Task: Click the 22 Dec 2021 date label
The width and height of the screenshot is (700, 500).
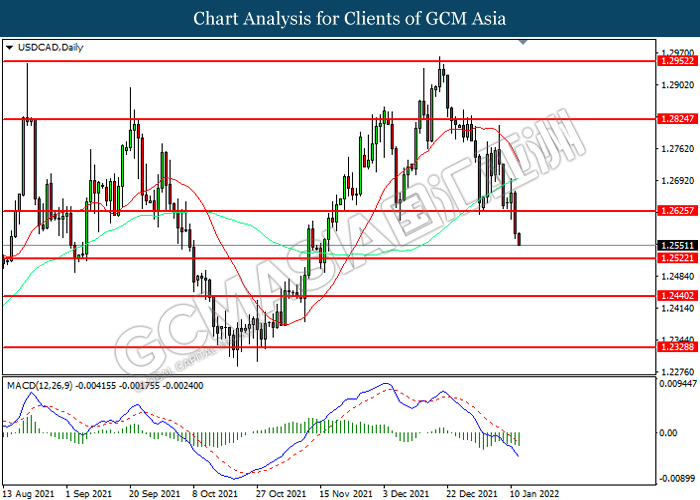Action: (472, 494)
